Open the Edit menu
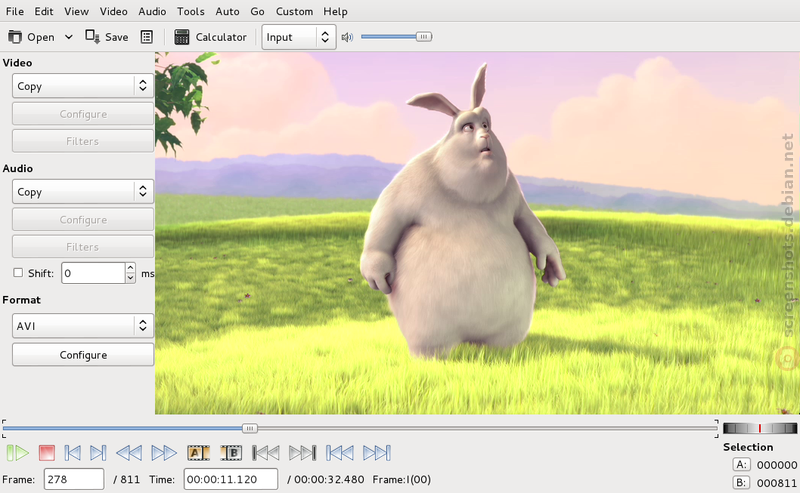800x493 pixels. pos(44,11)
